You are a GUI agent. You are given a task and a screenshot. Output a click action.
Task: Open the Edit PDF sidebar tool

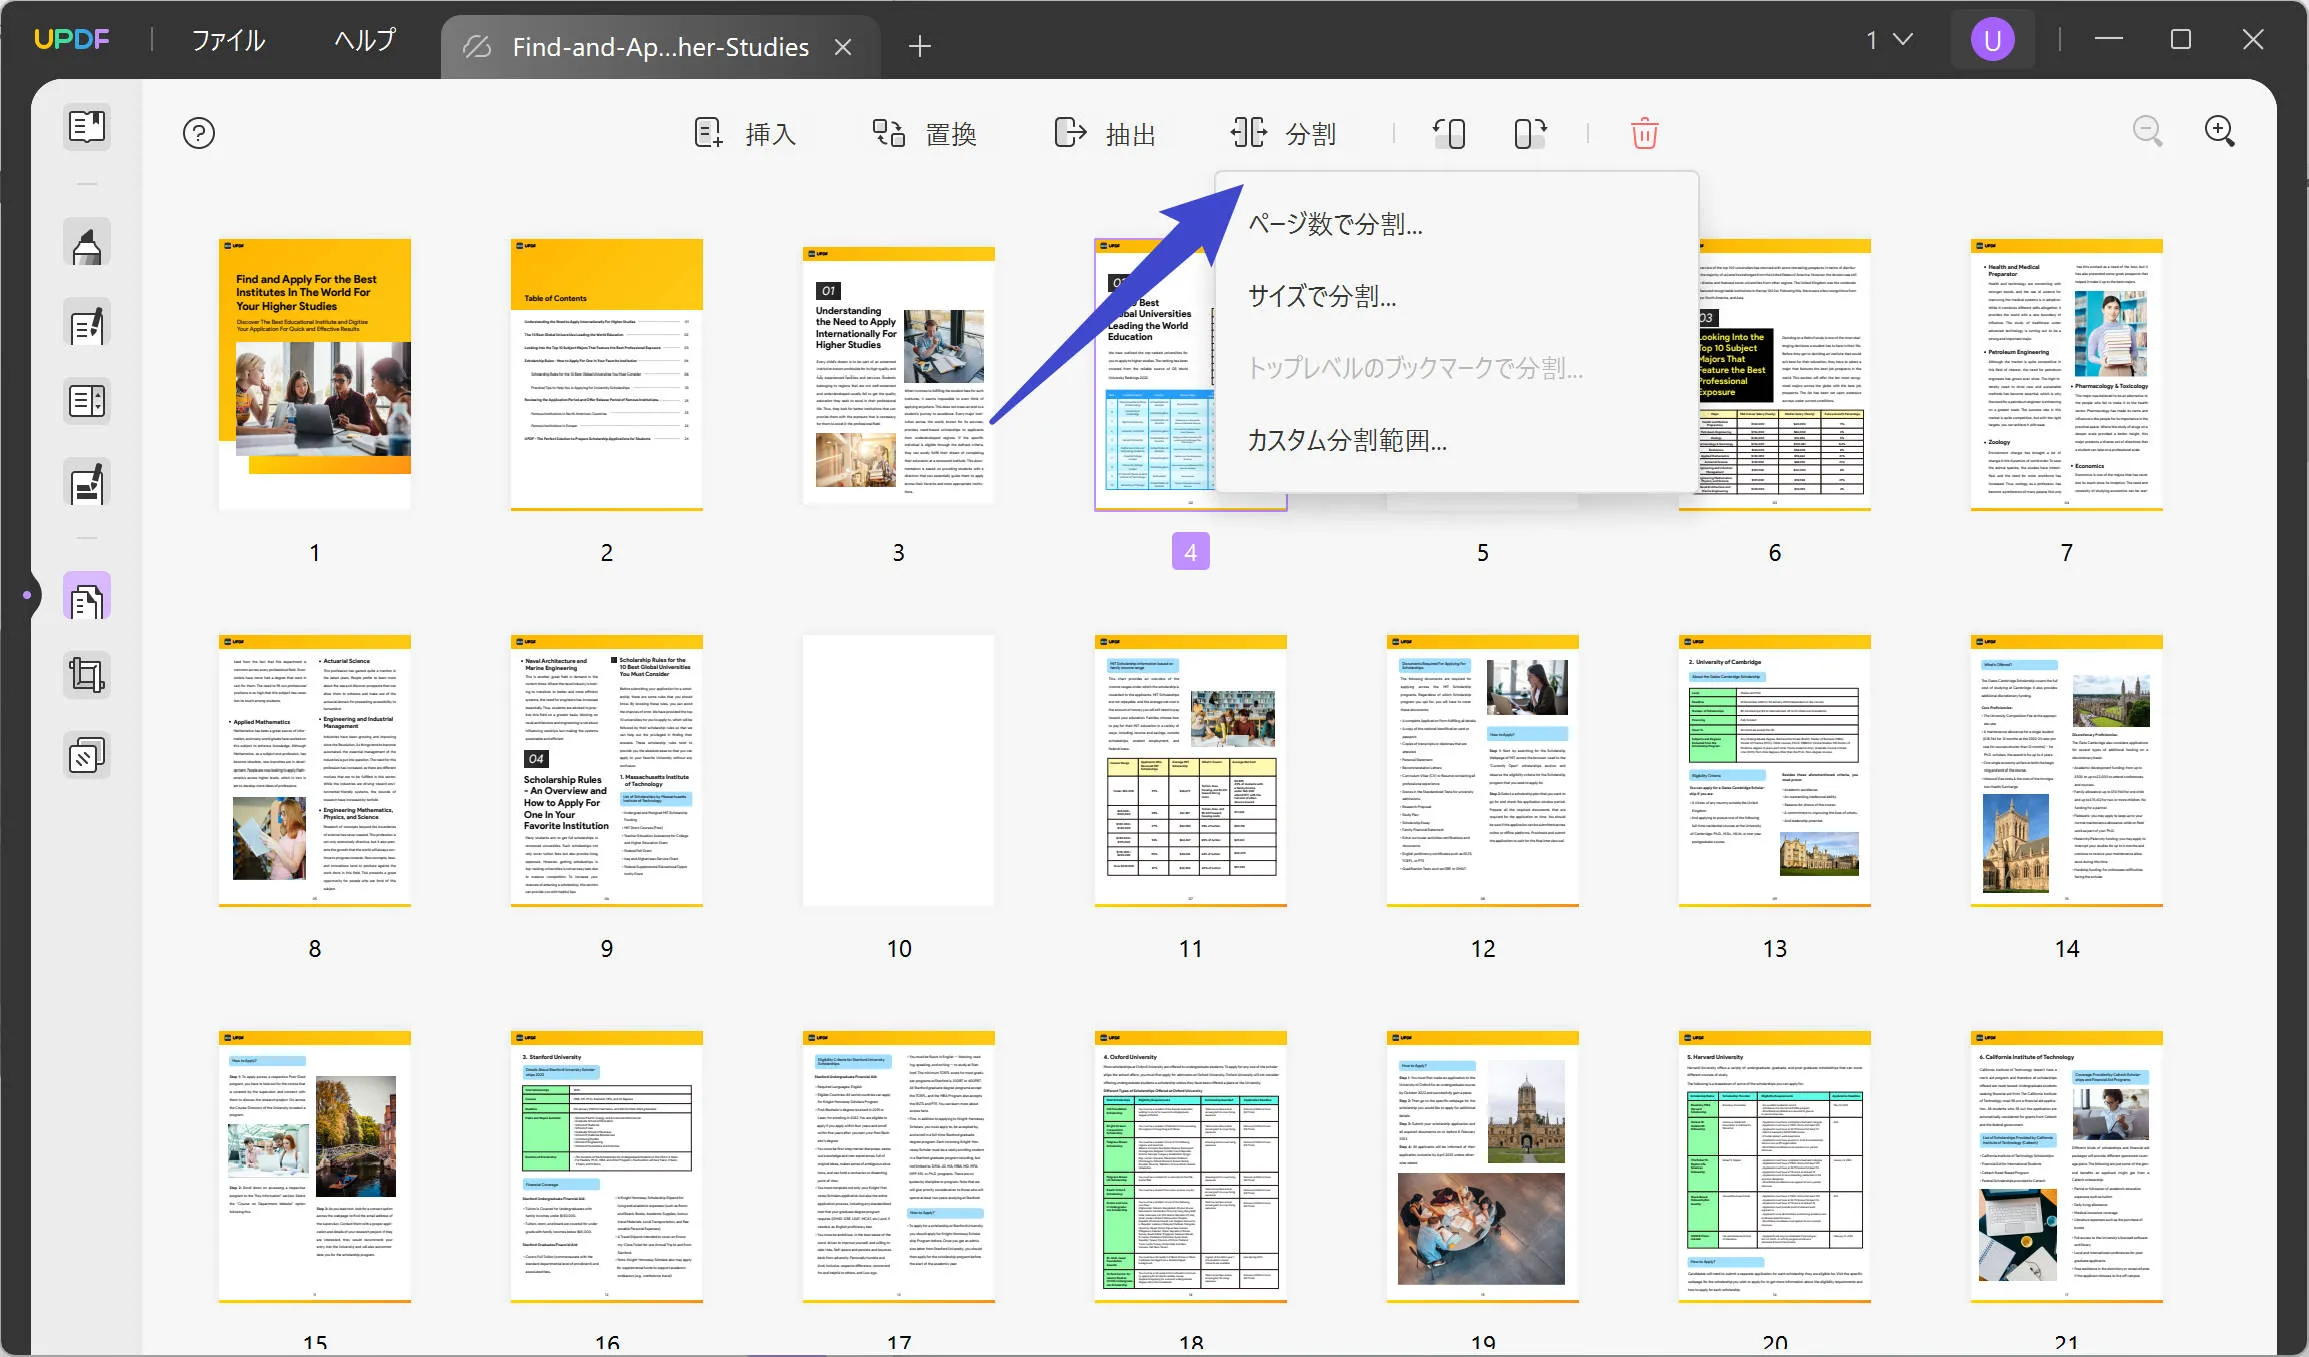87,323
